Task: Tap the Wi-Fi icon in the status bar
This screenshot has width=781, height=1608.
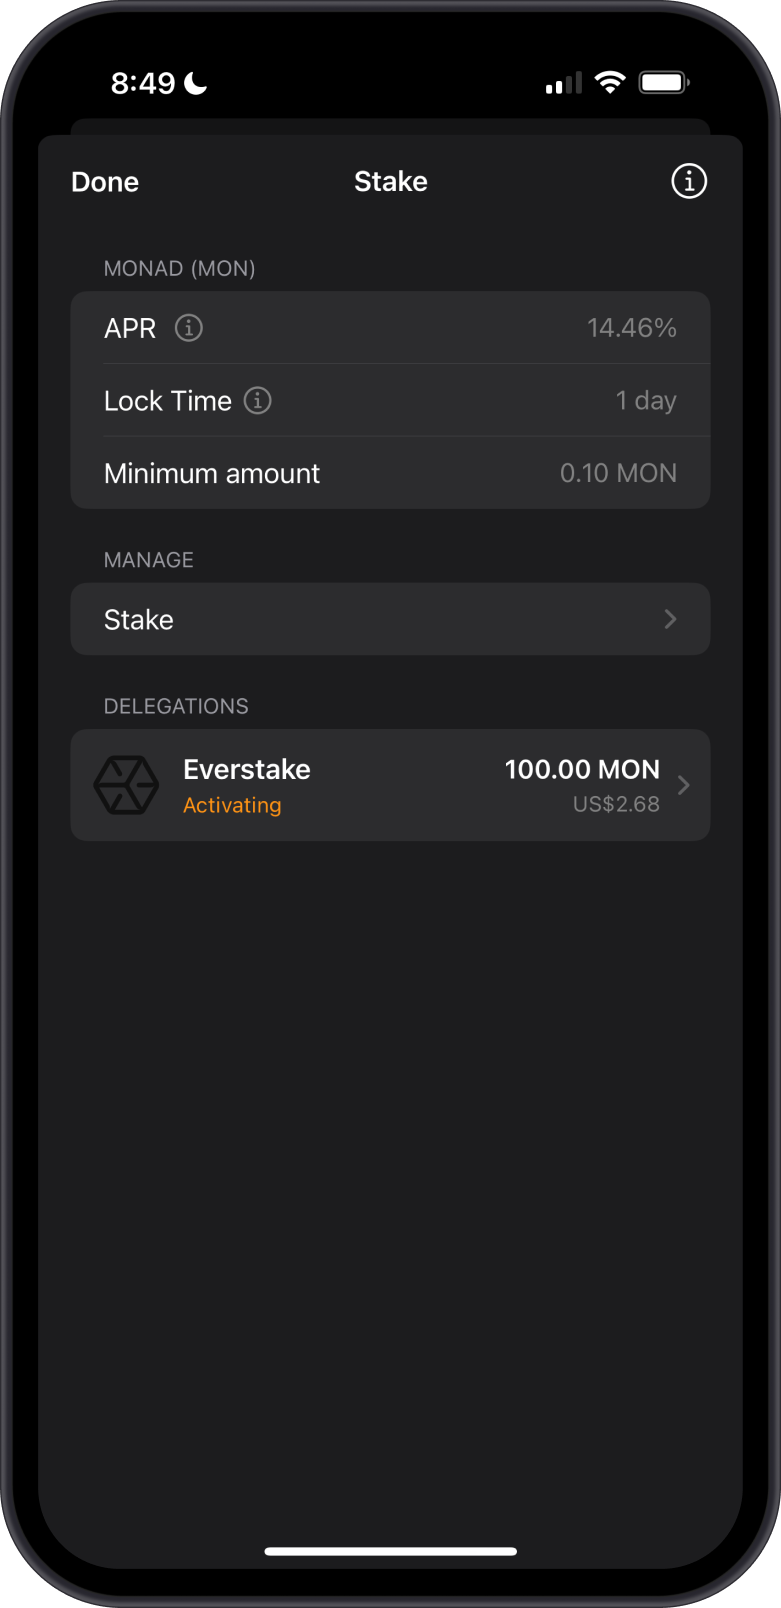Action: 609,83
